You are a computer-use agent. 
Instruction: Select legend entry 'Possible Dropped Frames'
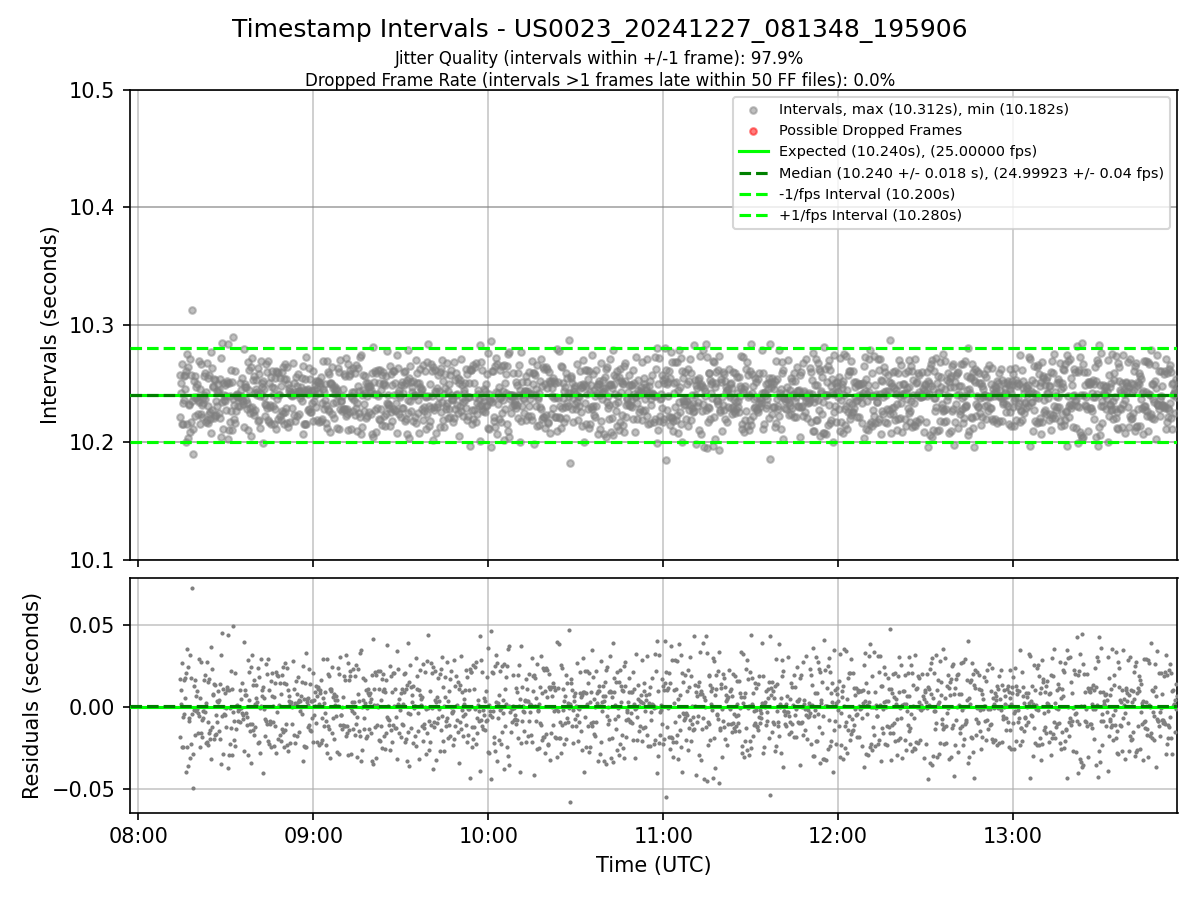[x=870, y=130]
